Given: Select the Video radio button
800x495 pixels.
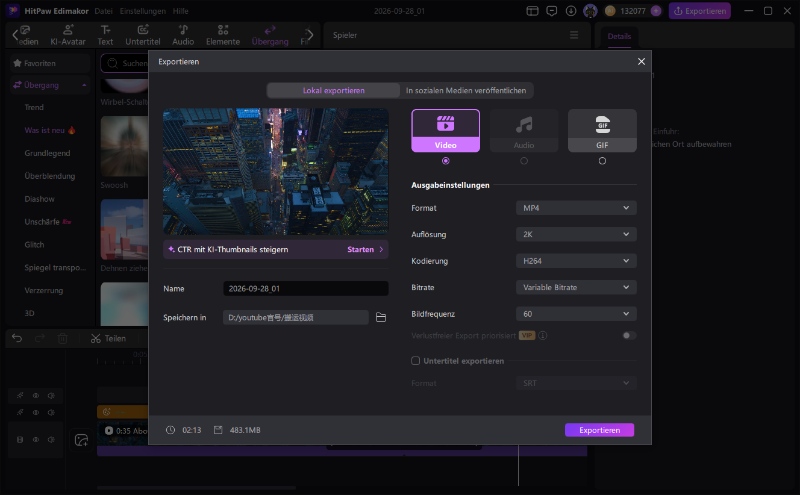Looking at the screenshot, I should [445, 161].
